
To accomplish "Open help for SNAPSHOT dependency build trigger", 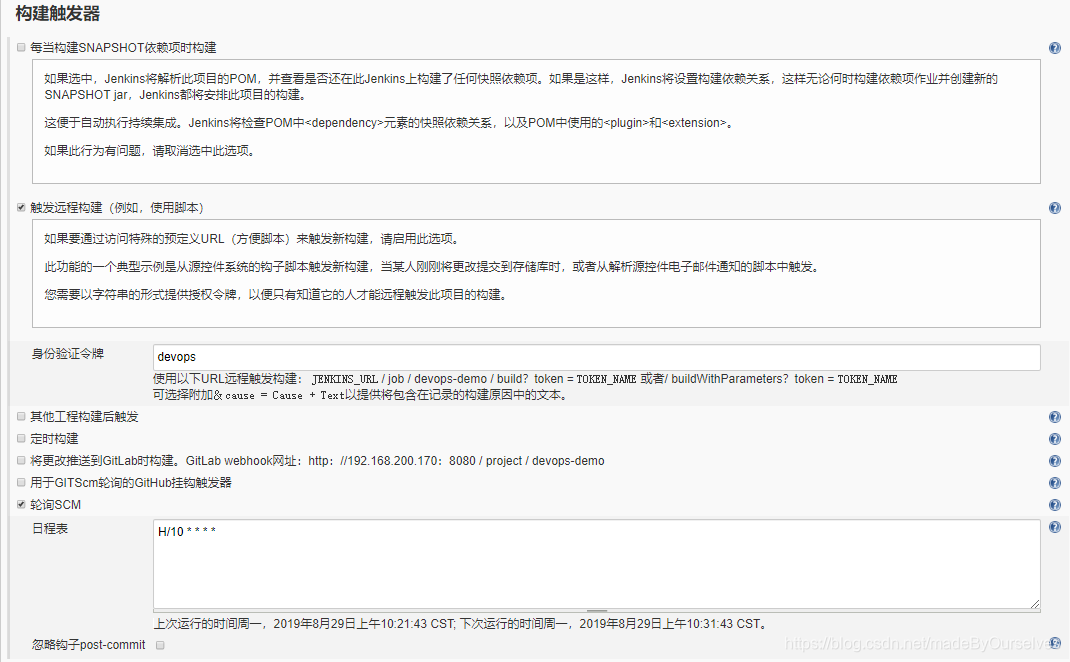I will point(1054,47).
